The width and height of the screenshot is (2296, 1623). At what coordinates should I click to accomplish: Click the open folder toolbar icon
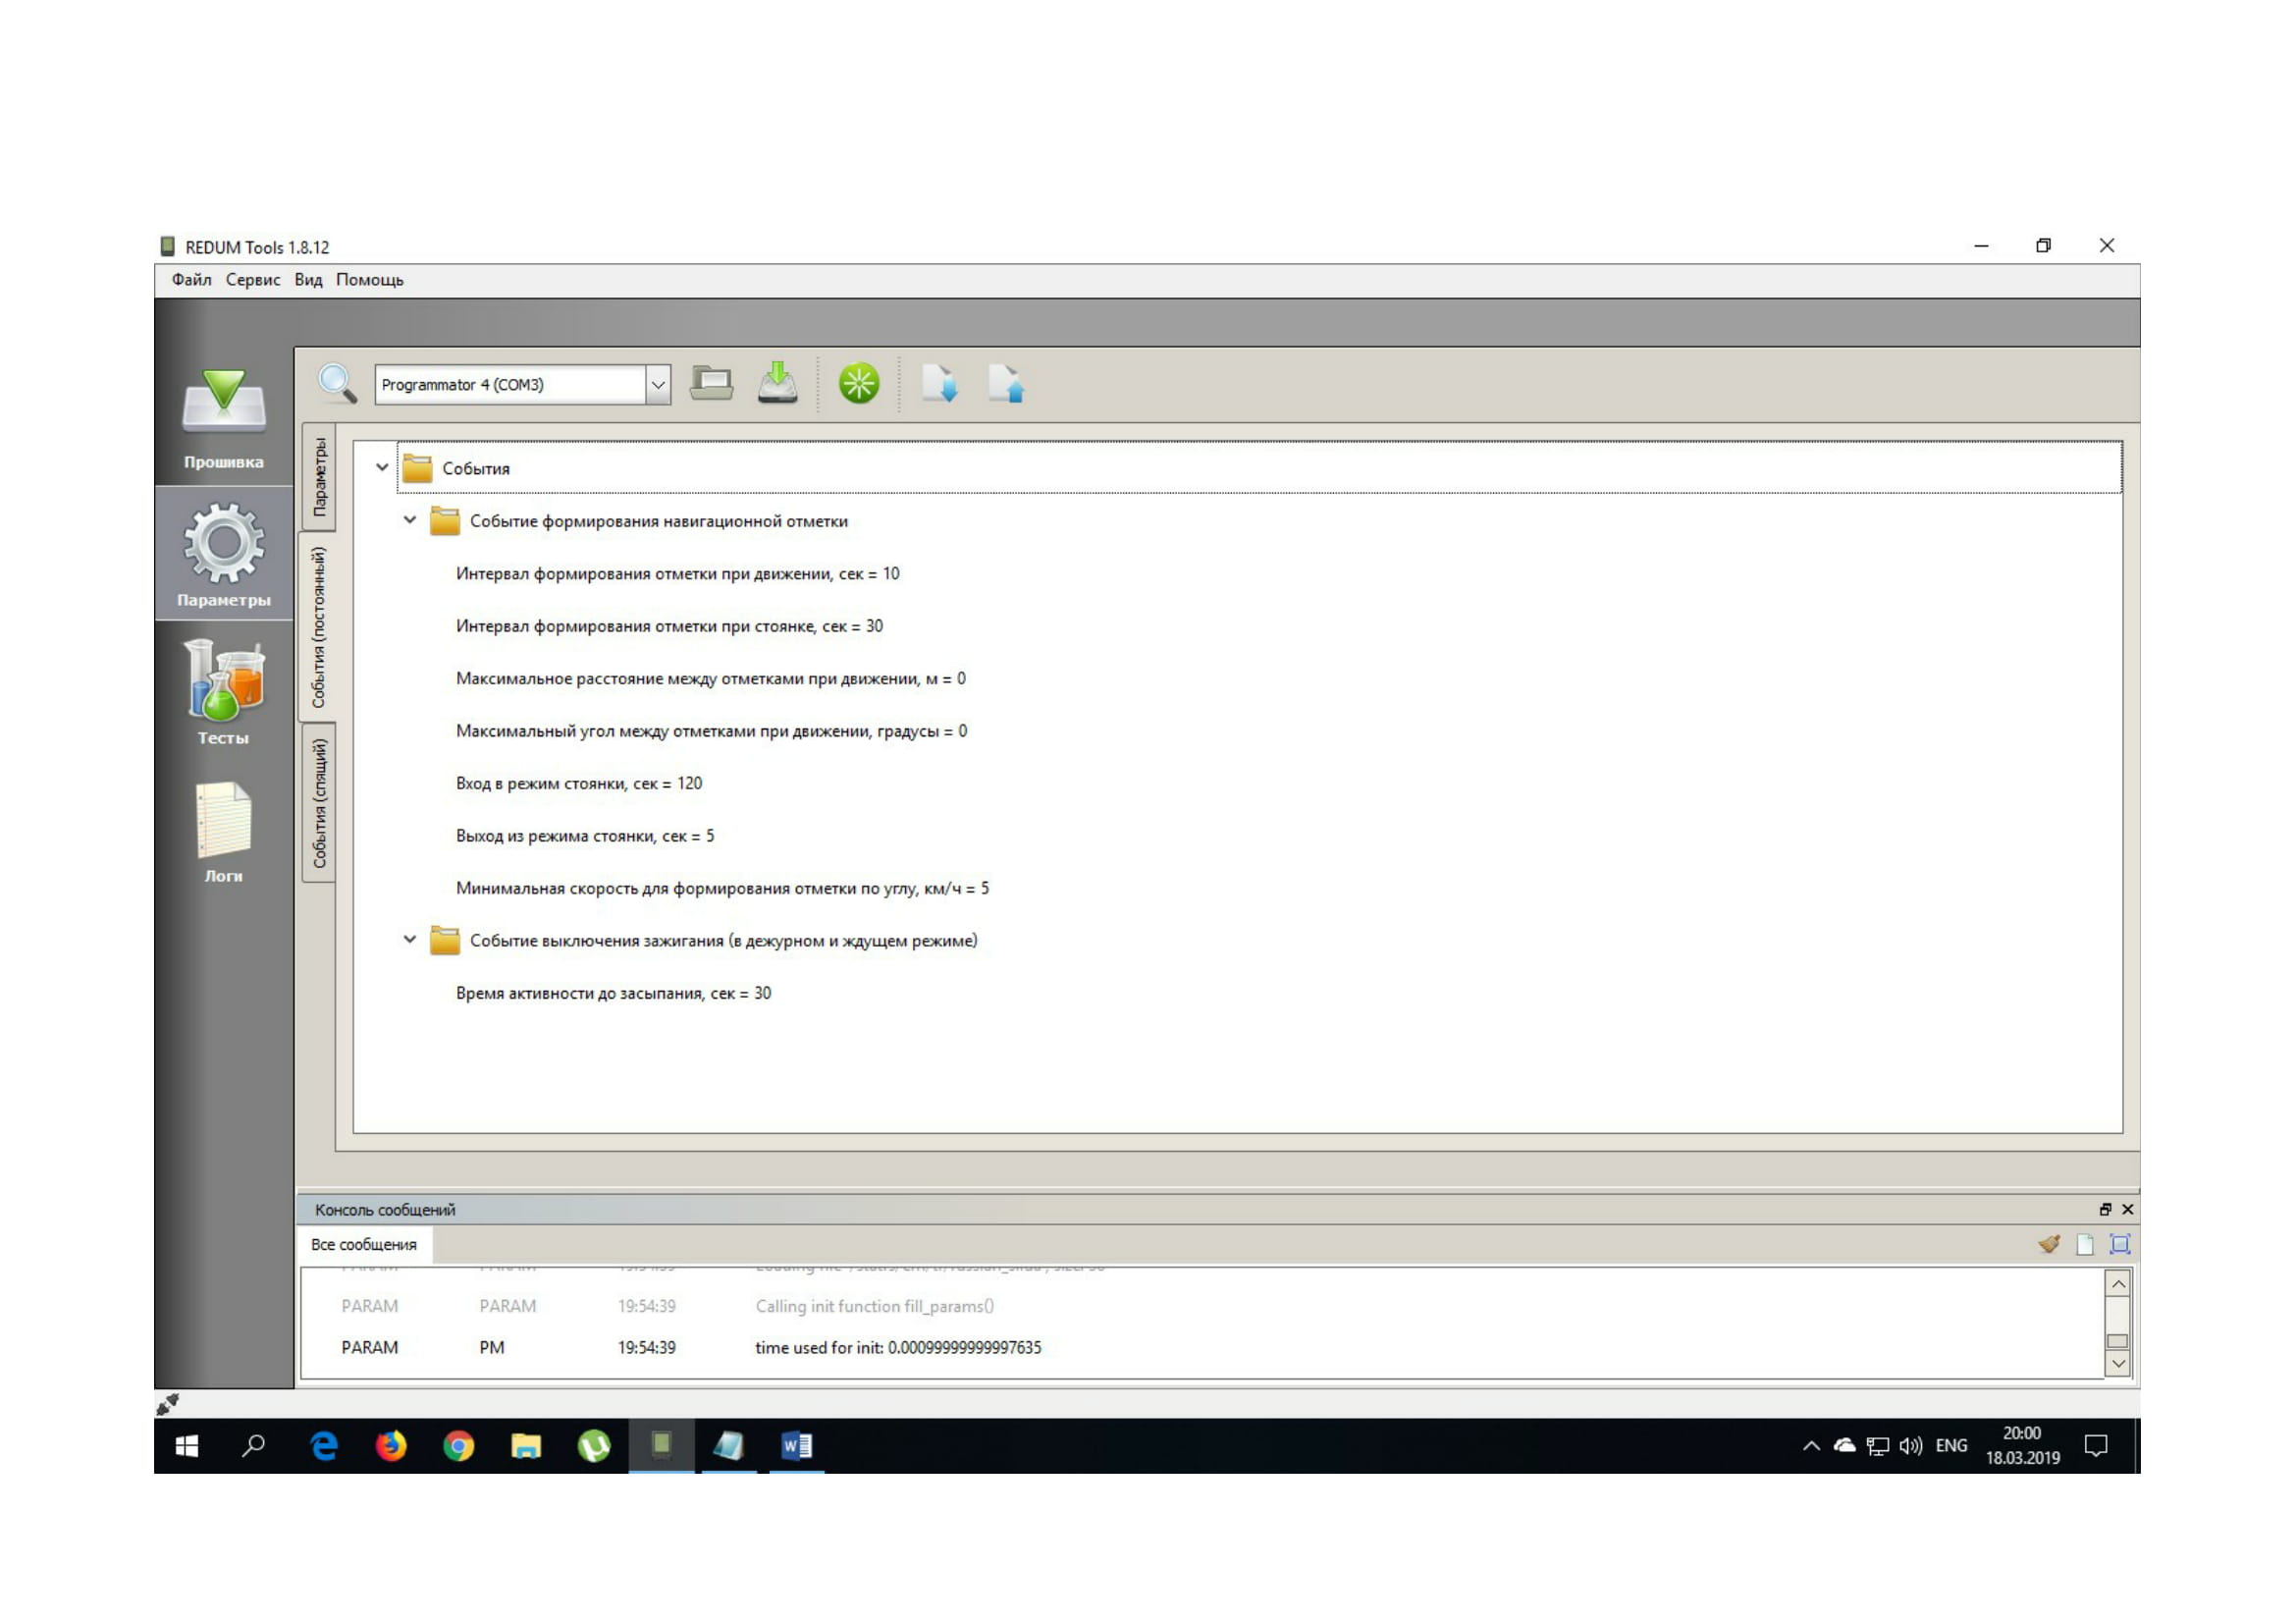(x=711, y=384)
